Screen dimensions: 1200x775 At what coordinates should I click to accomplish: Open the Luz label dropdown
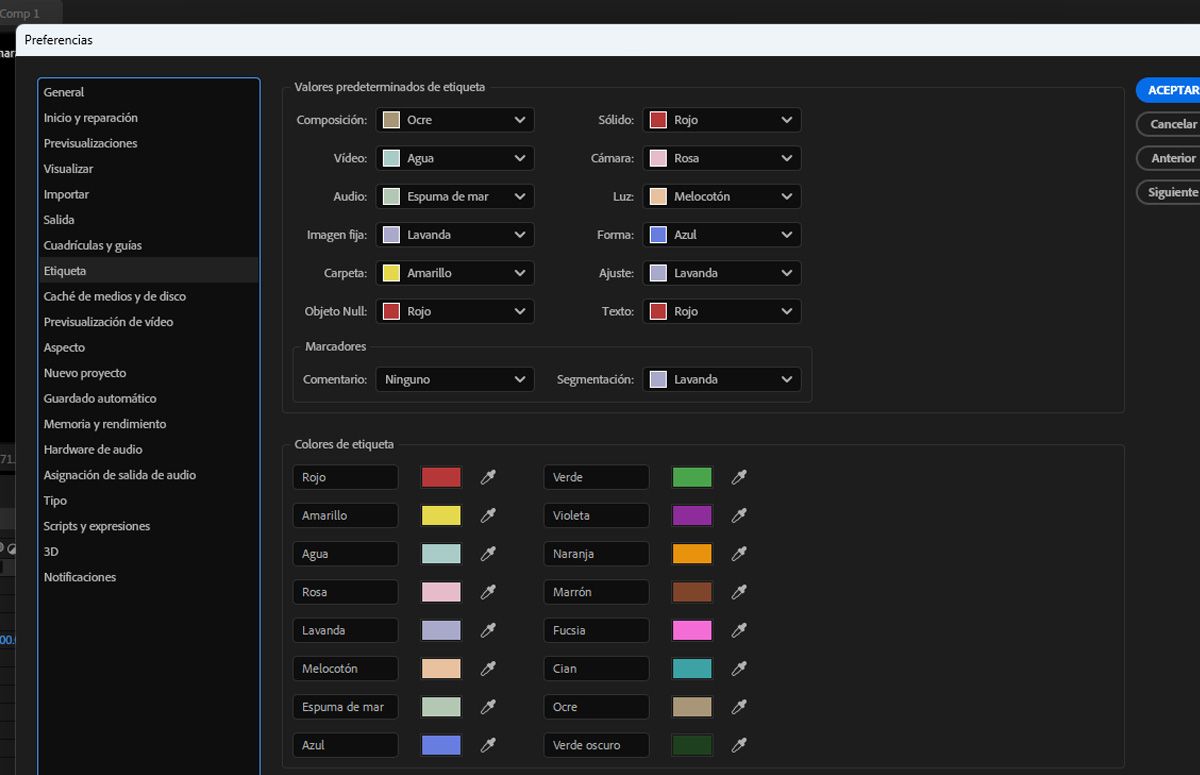click(722, 196)
